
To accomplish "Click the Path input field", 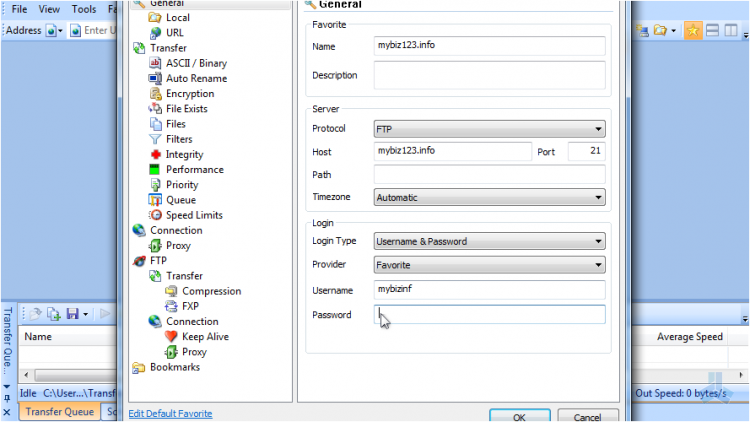I will [x=489, y=175].
